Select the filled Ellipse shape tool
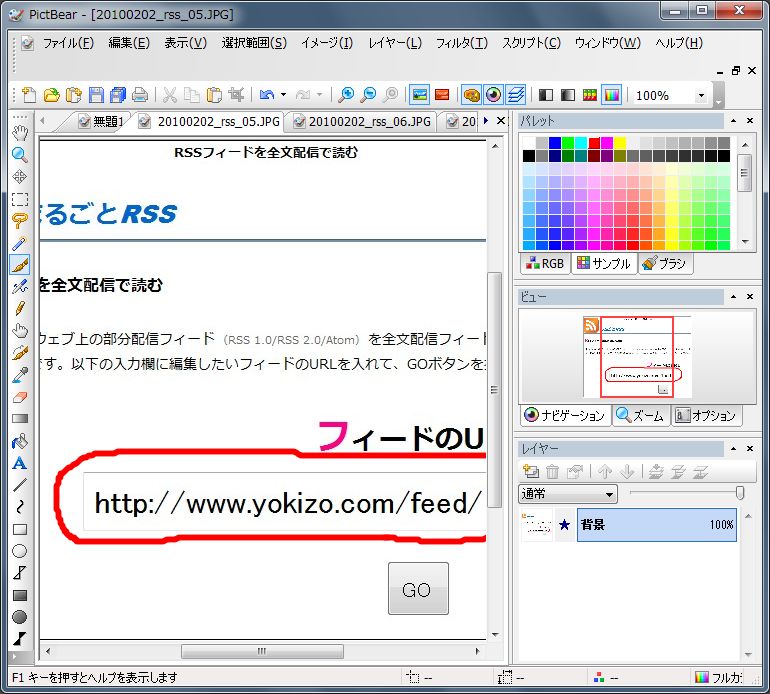770x694 pixels. pyautogui.click(x=20, y=617)
